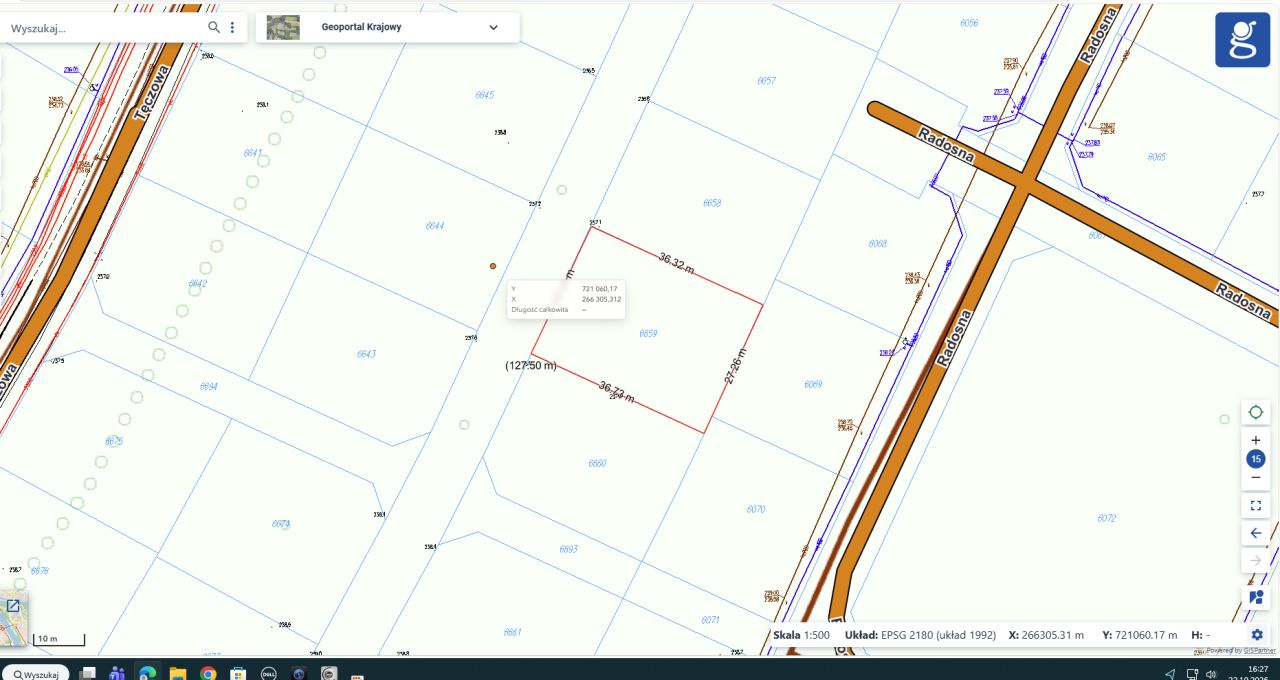Click the Y: 721060.17 m readout
1280x680 pixels.
point(1140,634)
